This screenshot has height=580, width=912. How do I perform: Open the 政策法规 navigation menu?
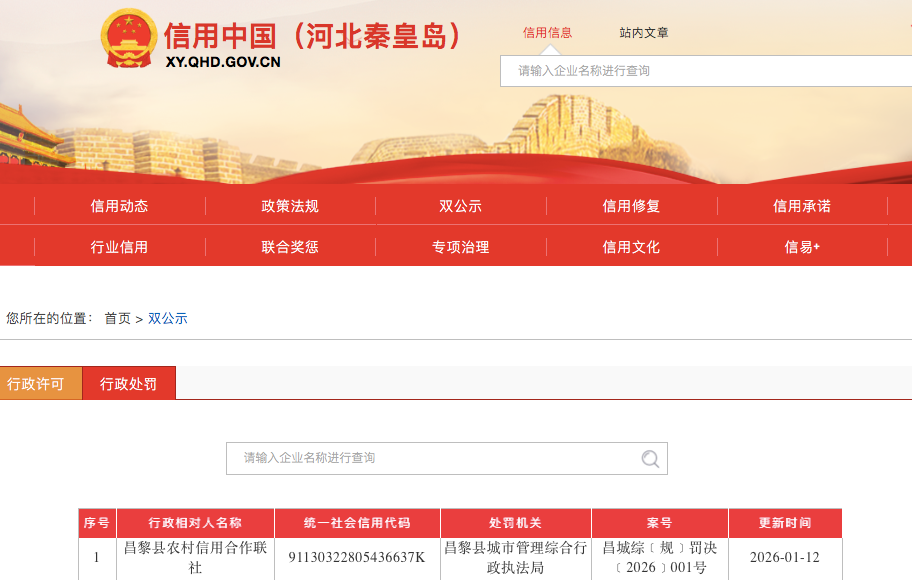tap(290, 206)
